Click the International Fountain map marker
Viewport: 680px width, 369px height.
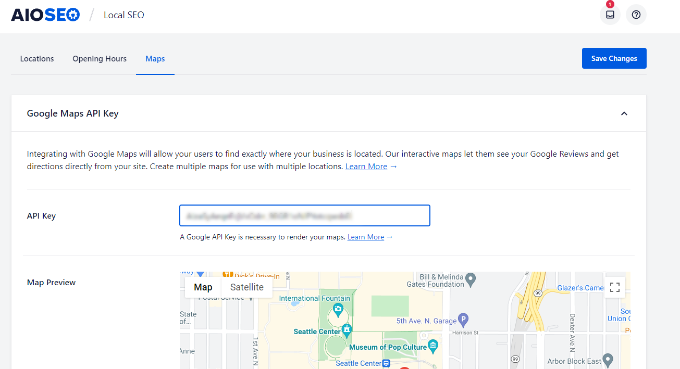[x=338, y=310]
